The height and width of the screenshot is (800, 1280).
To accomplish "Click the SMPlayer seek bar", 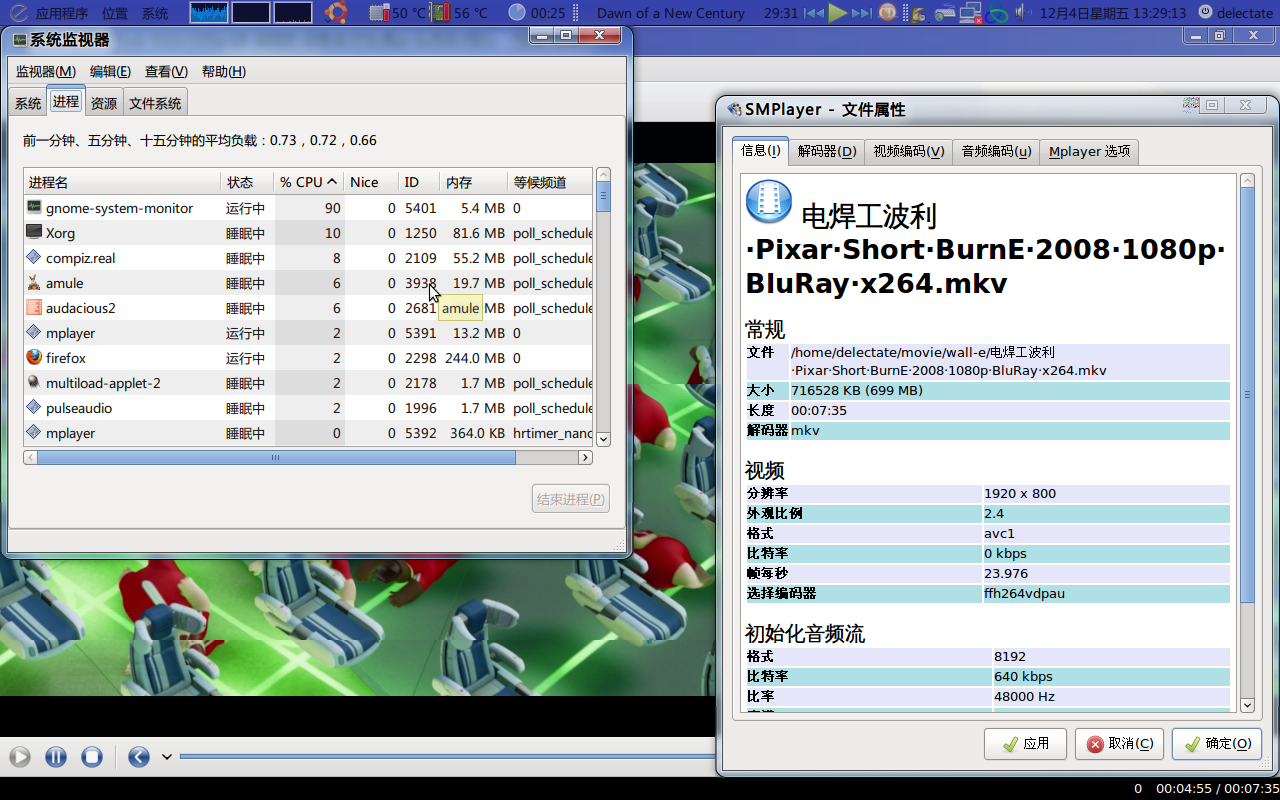I will [447, 757].
